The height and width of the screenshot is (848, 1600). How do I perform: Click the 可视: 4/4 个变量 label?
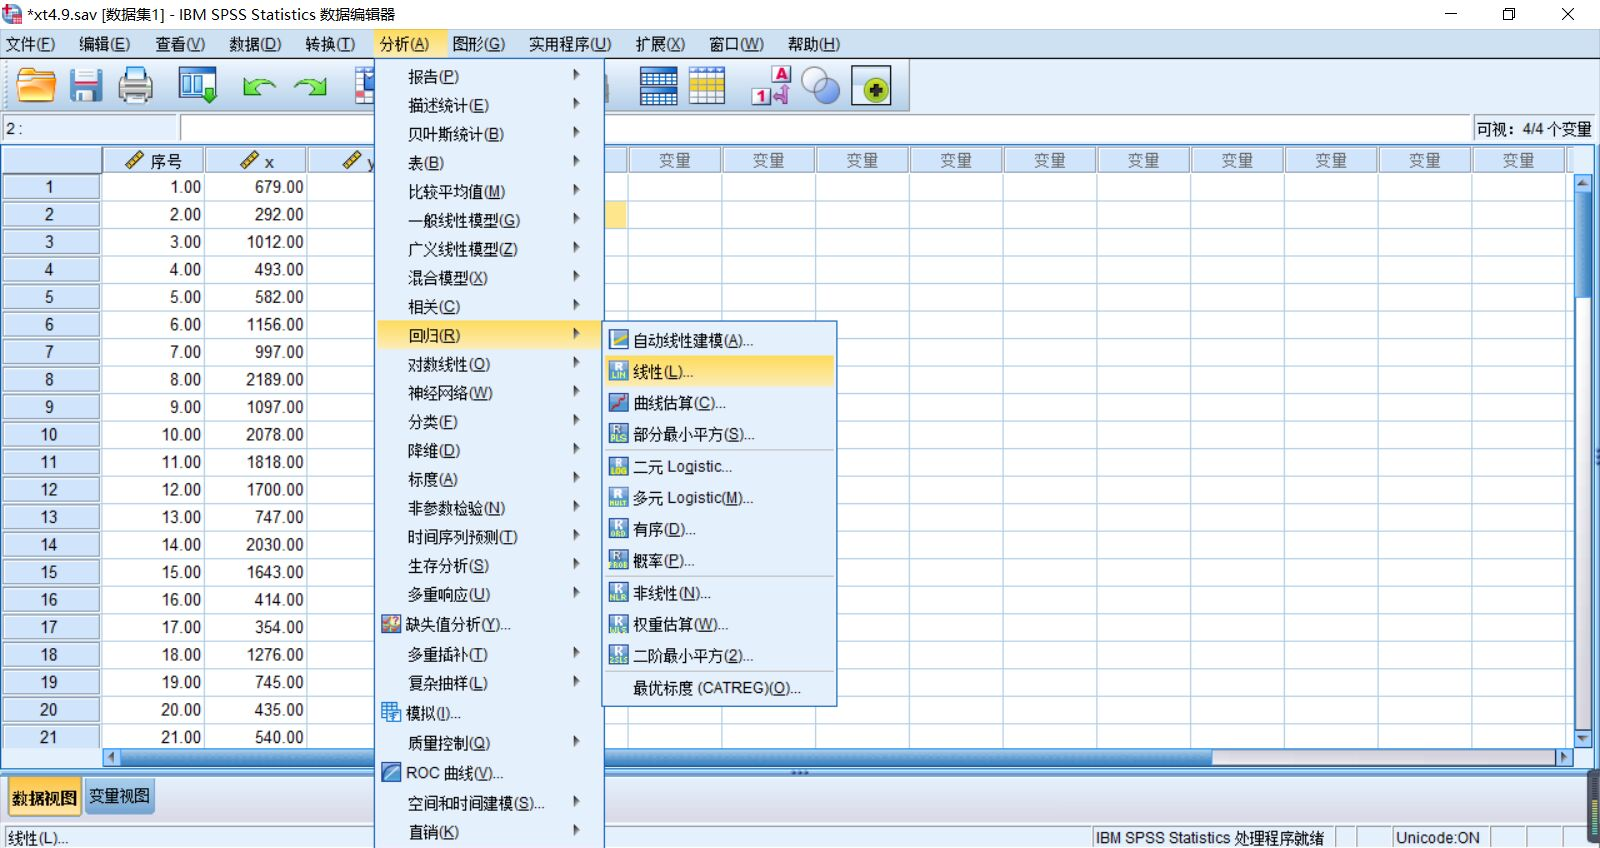[x=1533, y=129]
